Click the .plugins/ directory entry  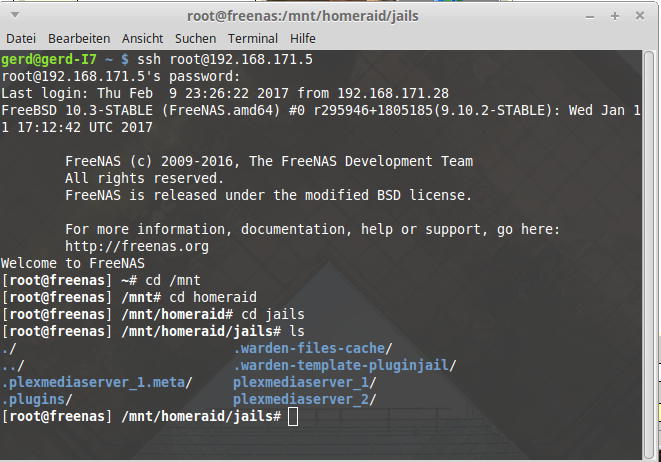tap(37, 399)
